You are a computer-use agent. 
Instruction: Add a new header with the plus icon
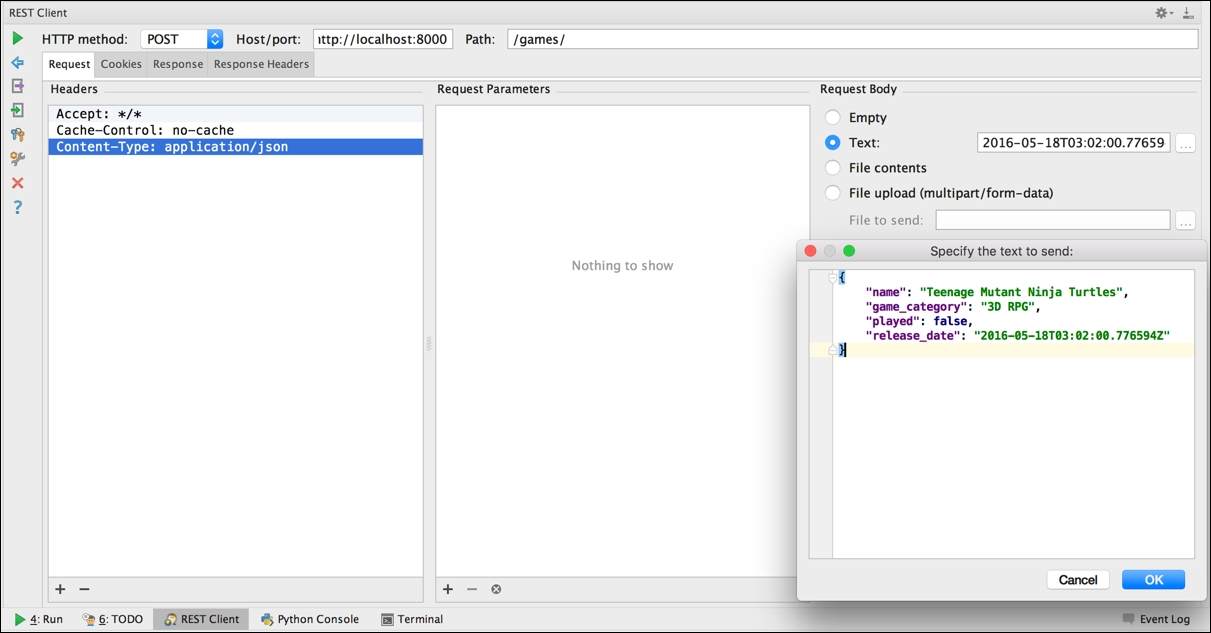(x=60, y=589)
